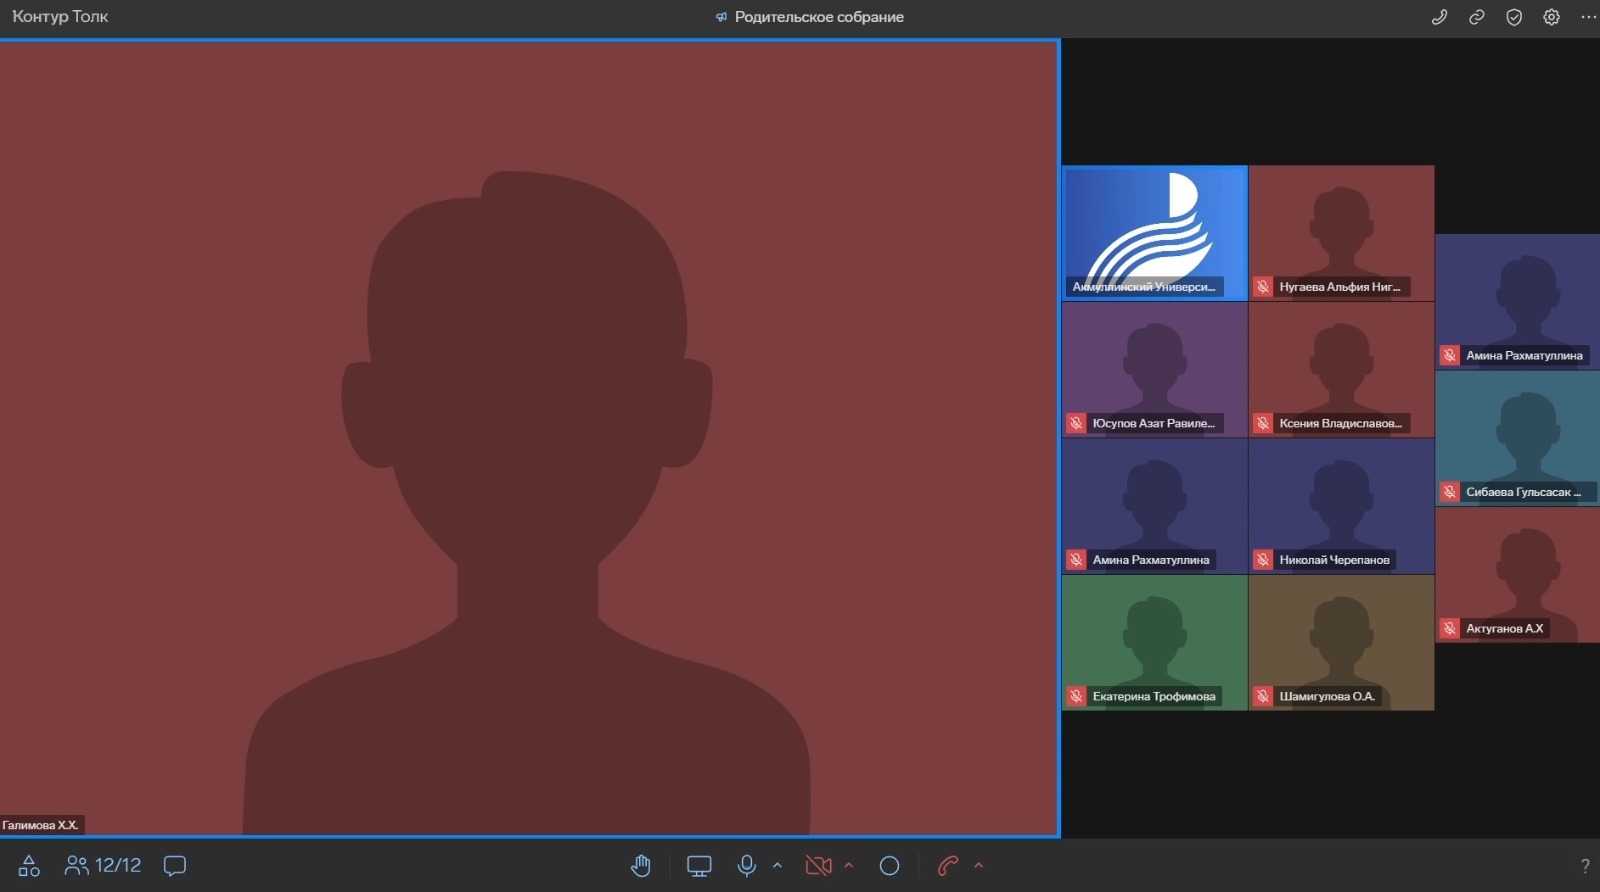Toggle the microphone on or off
Image resolution: width=1600 pixels, height=892 pixels.
coord(746,866)
